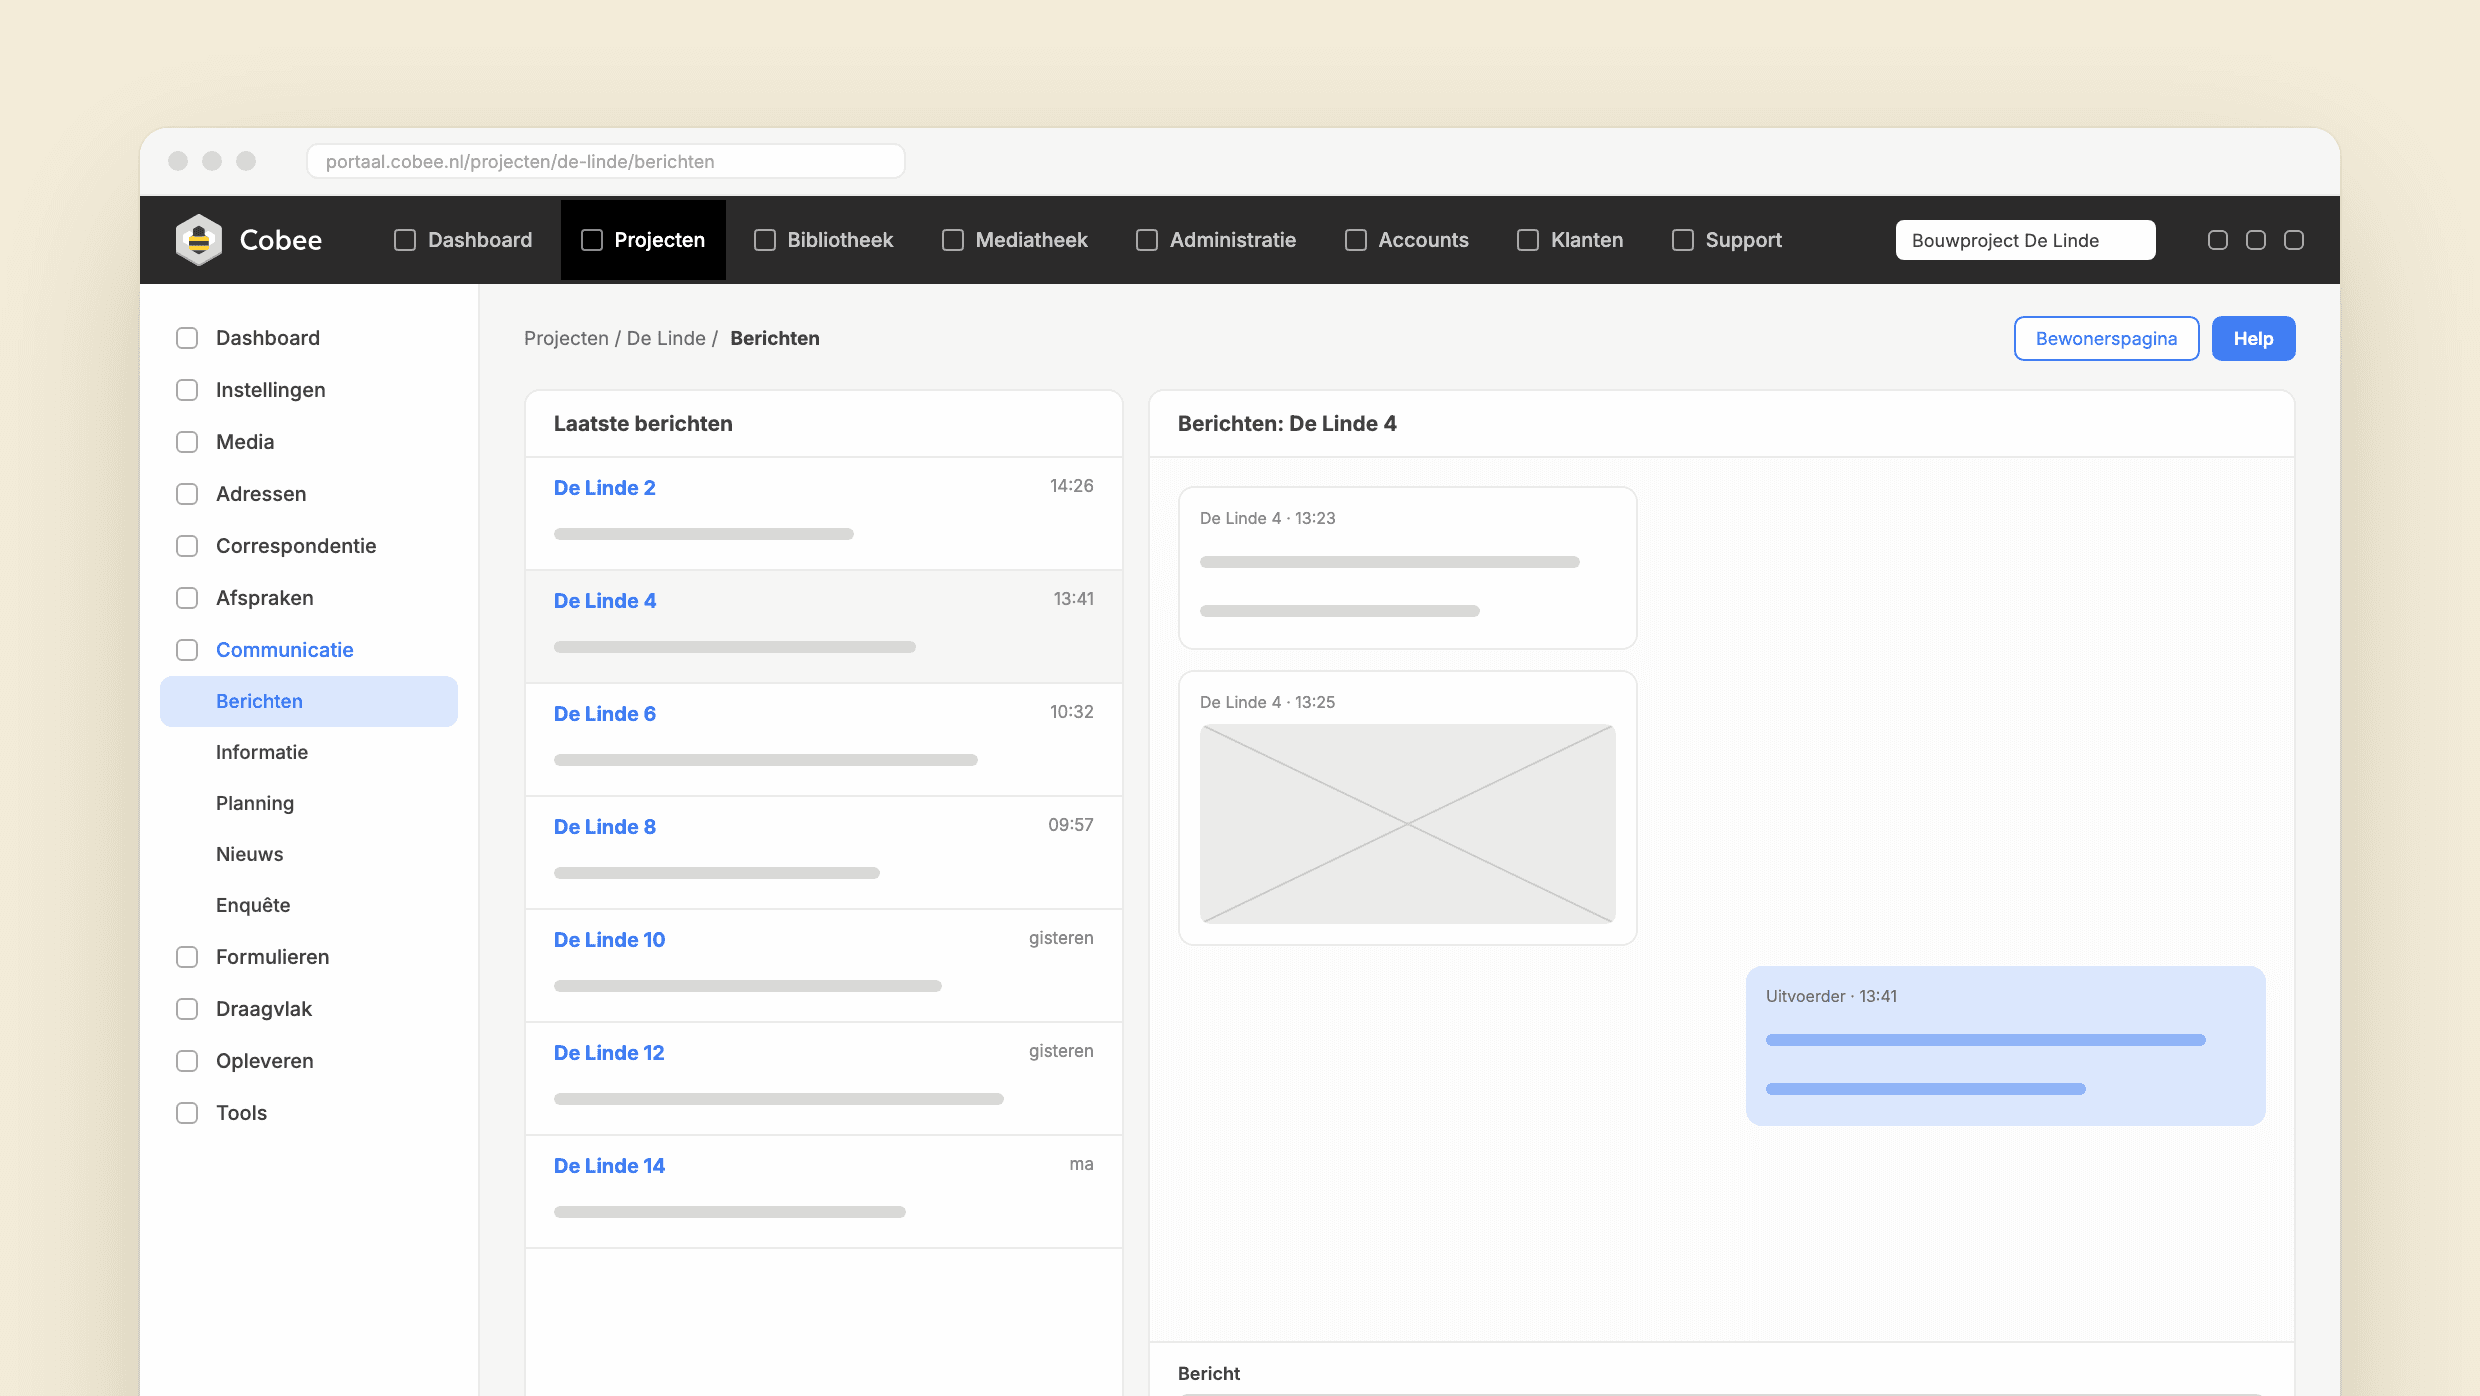Screen dimensions: 2480x1396
Task: Click the middle square icon in top-right header
Action: [2256, 240]
